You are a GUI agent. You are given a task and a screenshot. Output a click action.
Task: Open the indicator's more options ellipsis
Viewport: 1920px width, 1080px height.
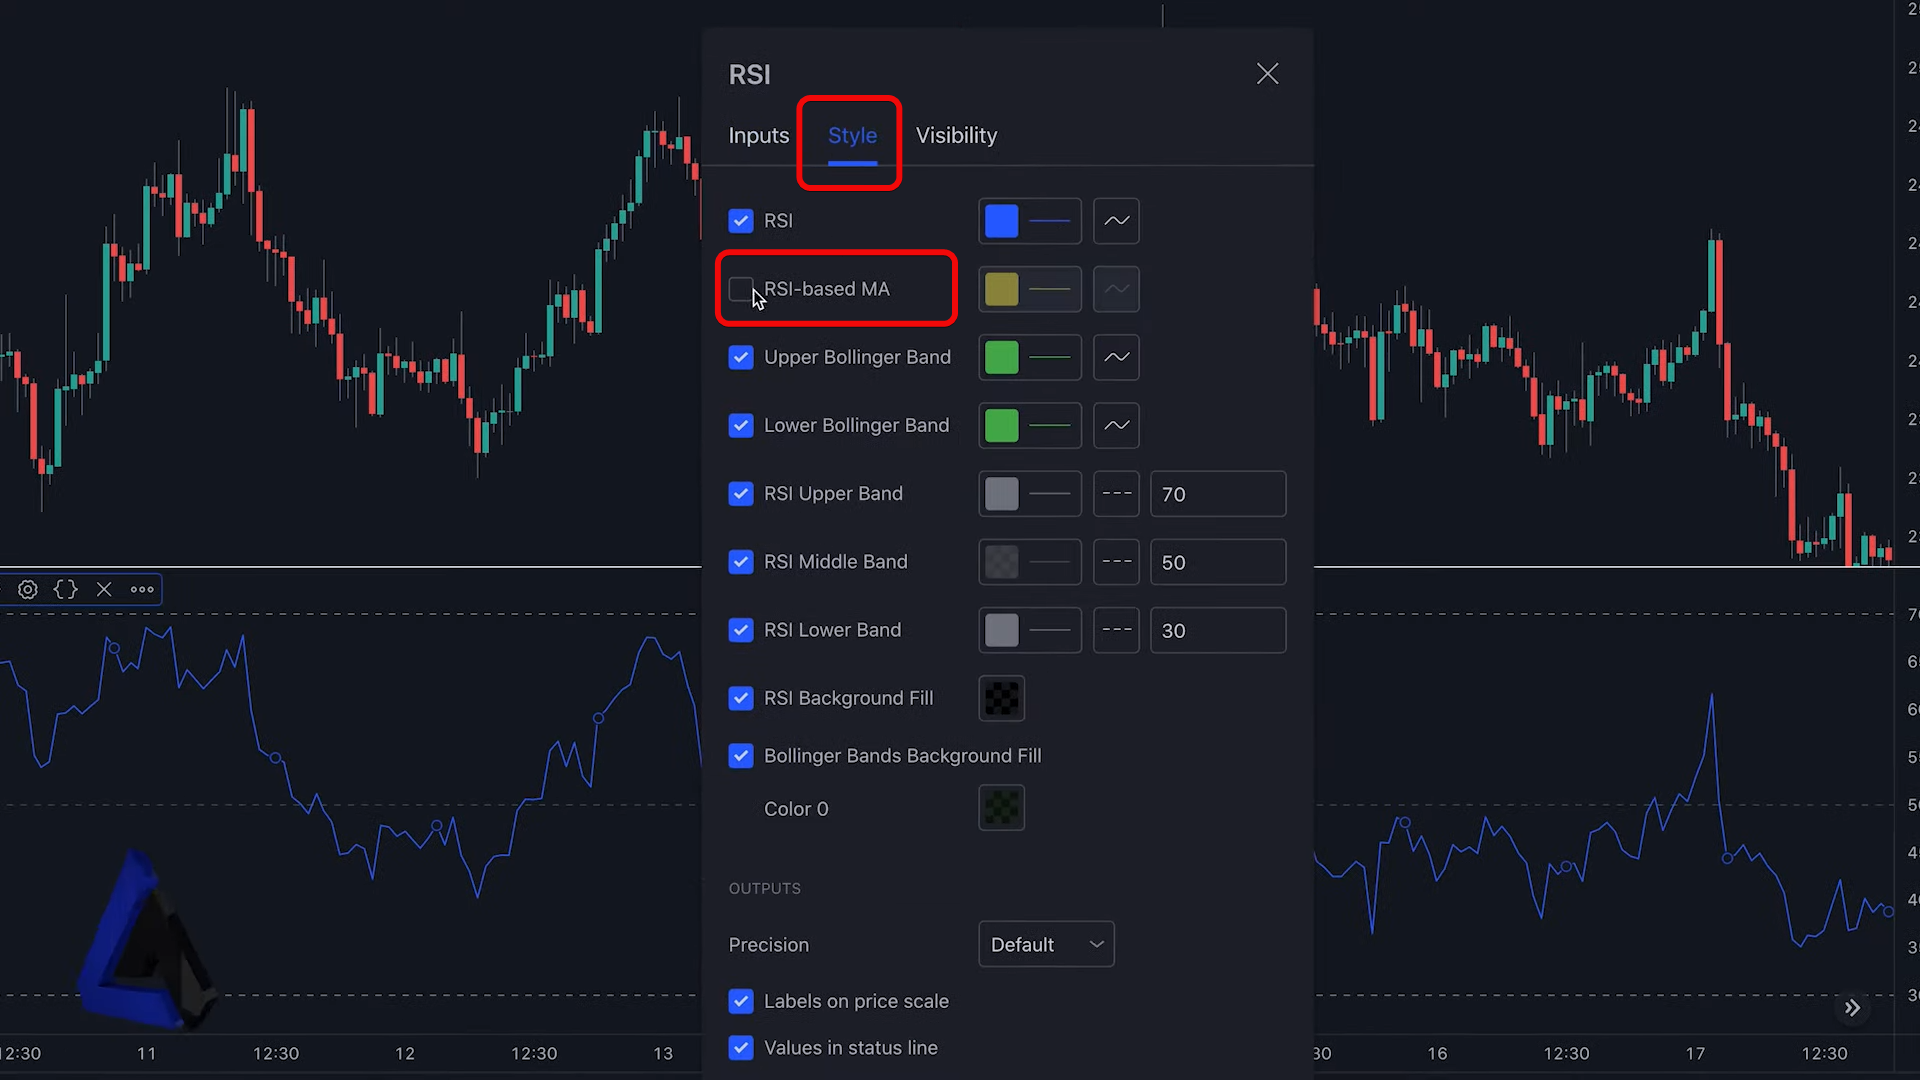tap(142, 590)
